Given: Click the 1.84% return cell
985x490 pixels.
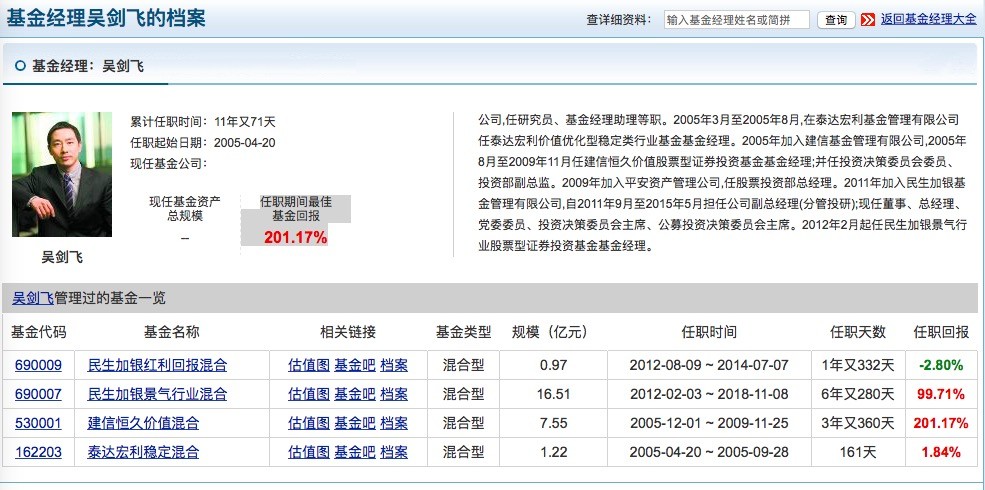Looking at the screenshot, I should point(940,452).
